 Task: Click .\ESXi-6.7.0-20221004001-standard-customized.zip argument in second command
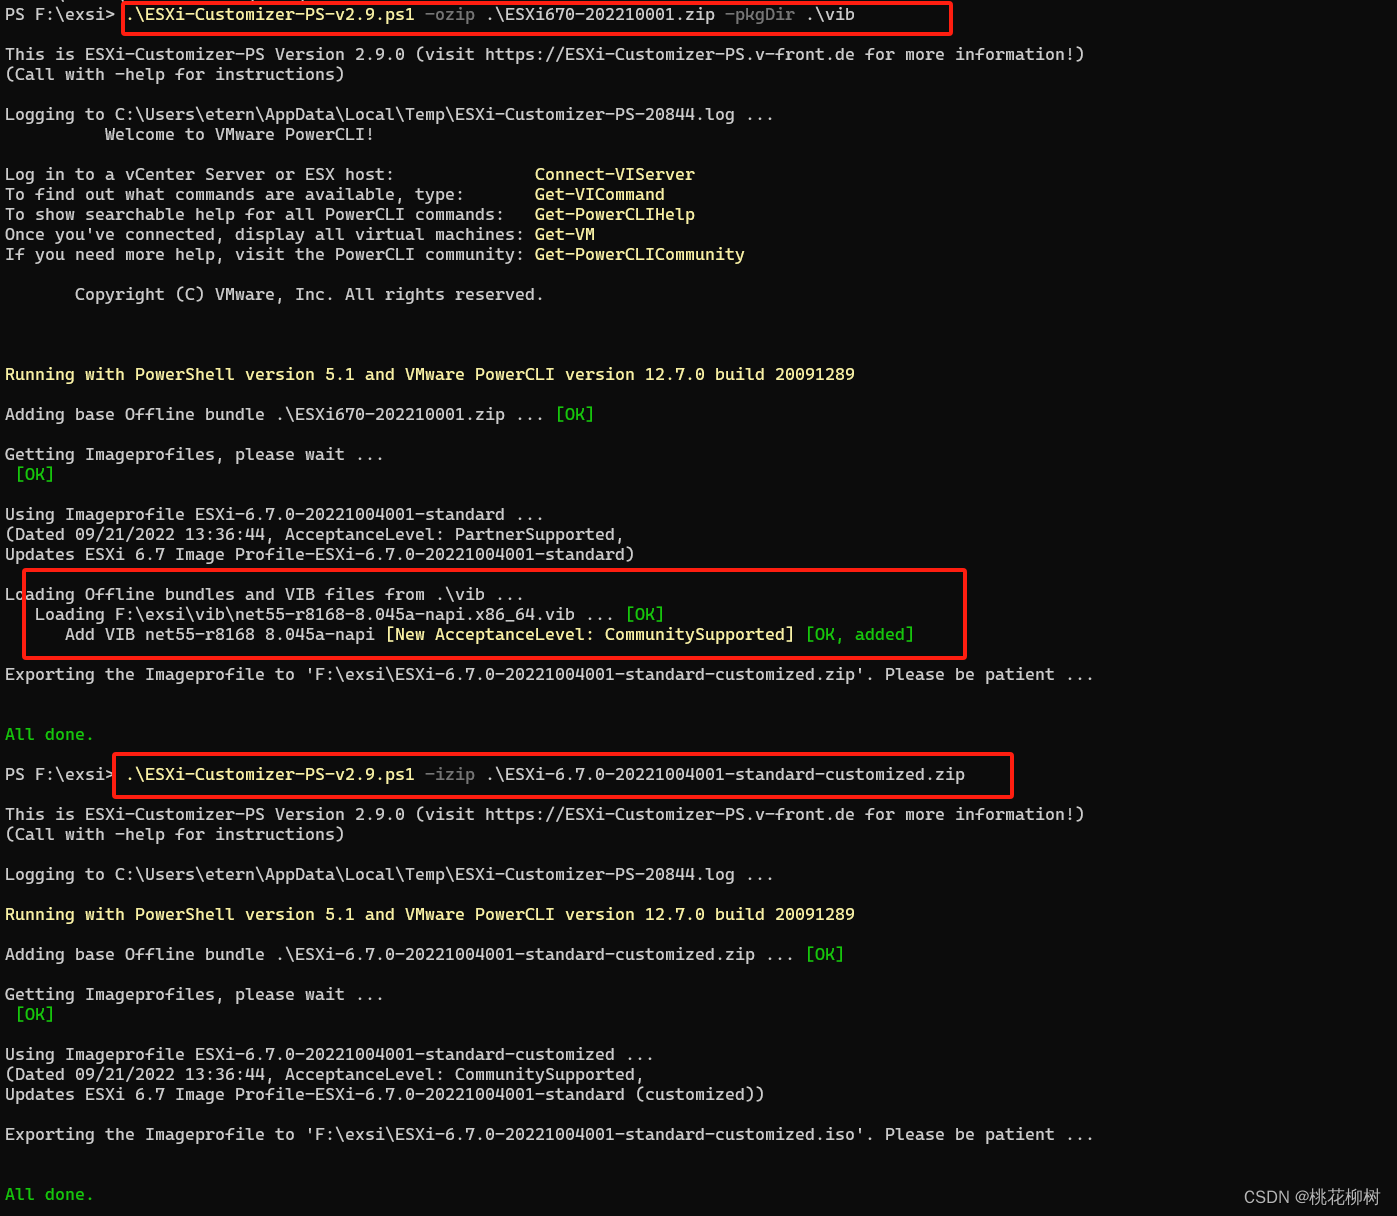click(725, 775)
